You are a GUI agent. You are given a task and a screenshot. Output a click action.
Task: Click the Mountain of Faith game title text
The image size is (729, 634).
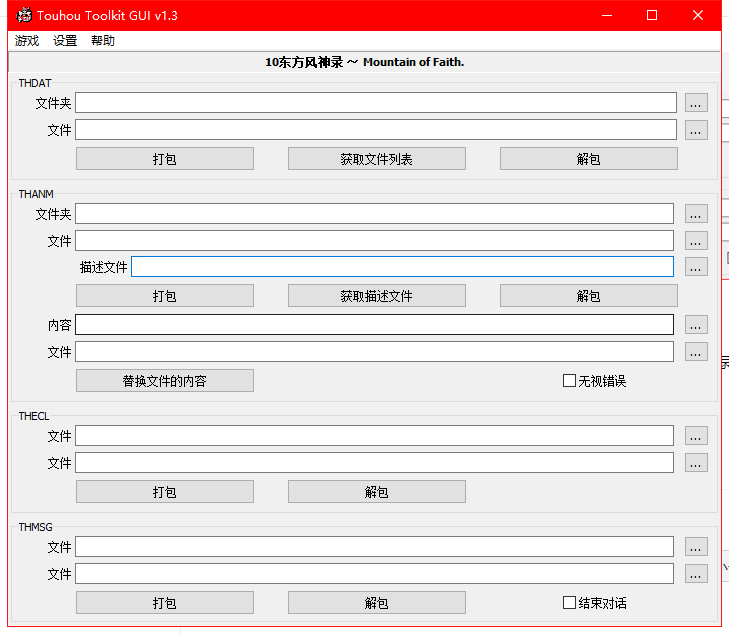pos(364,62)
